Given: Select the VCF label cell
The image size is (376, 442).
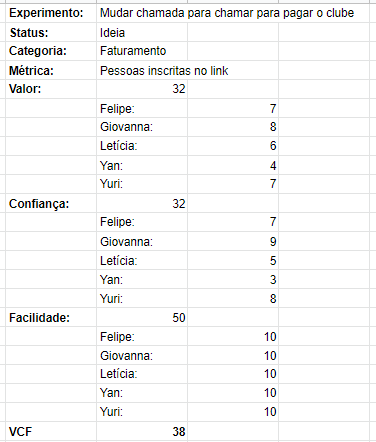Looking at the screenshot, I should 51,431.
